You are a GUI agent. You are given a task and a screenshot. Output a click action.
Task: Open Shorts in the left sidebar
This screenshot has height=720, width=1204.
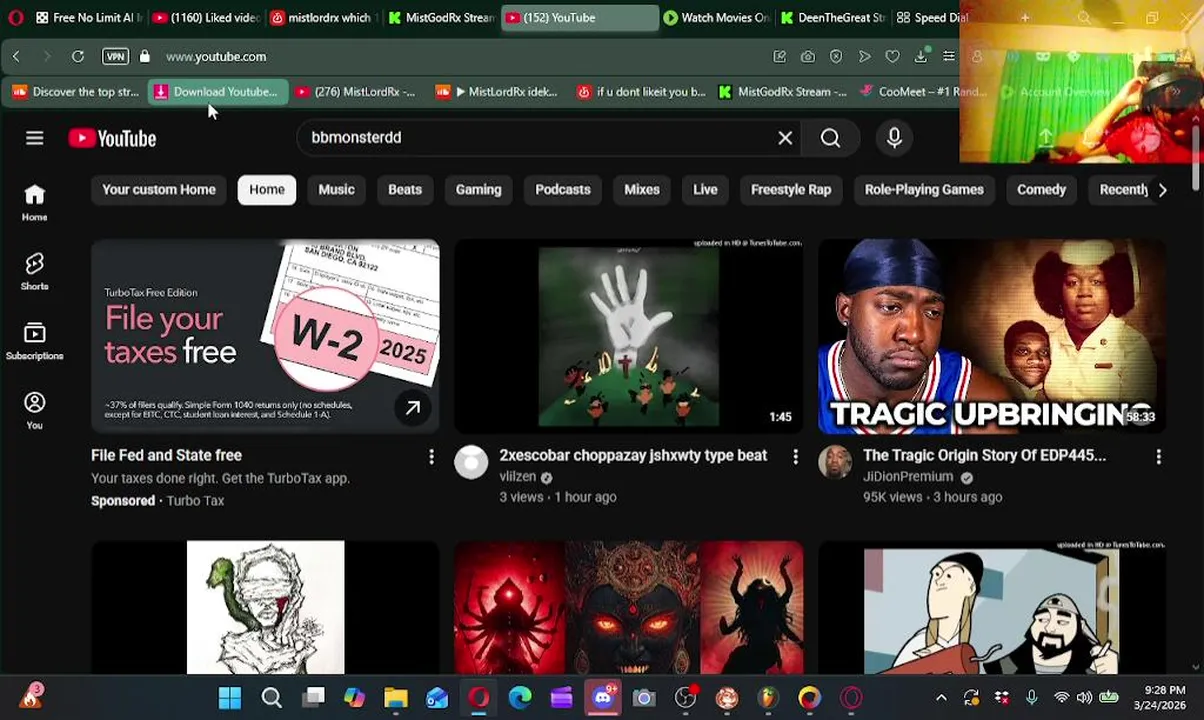click(34, 271)
